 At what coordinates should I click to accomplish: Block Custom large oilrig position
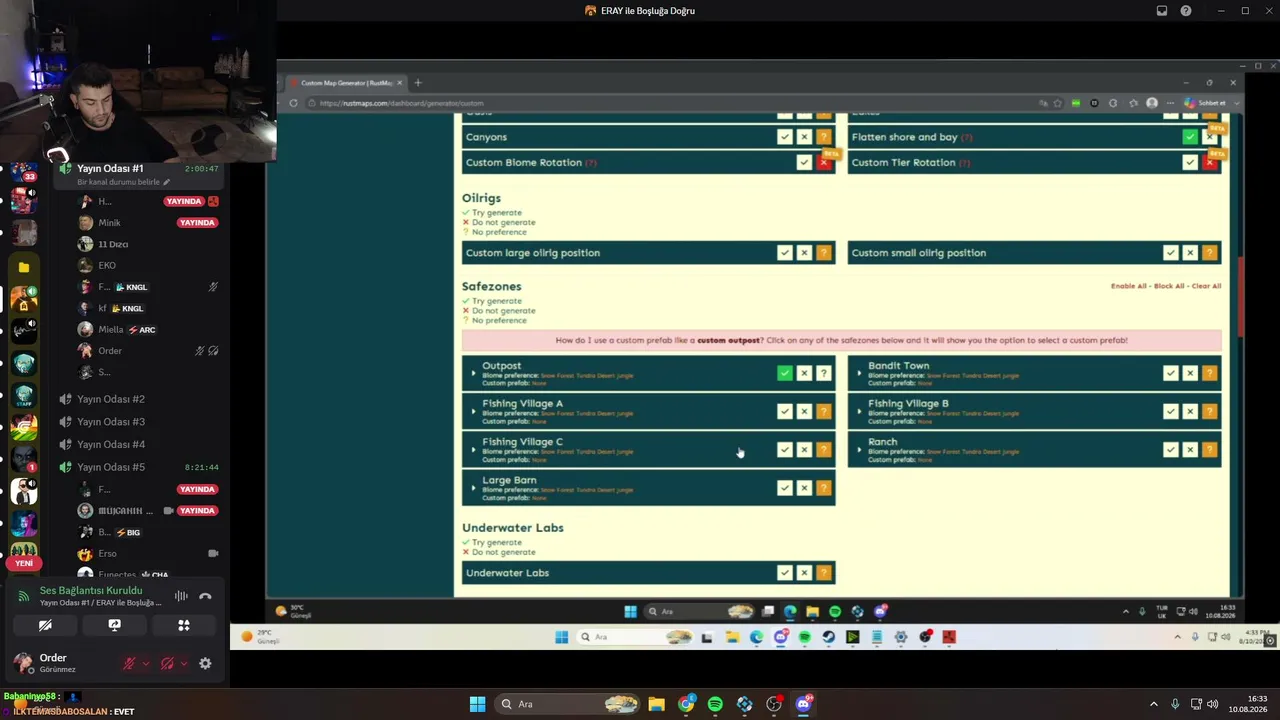pos(804,253)
